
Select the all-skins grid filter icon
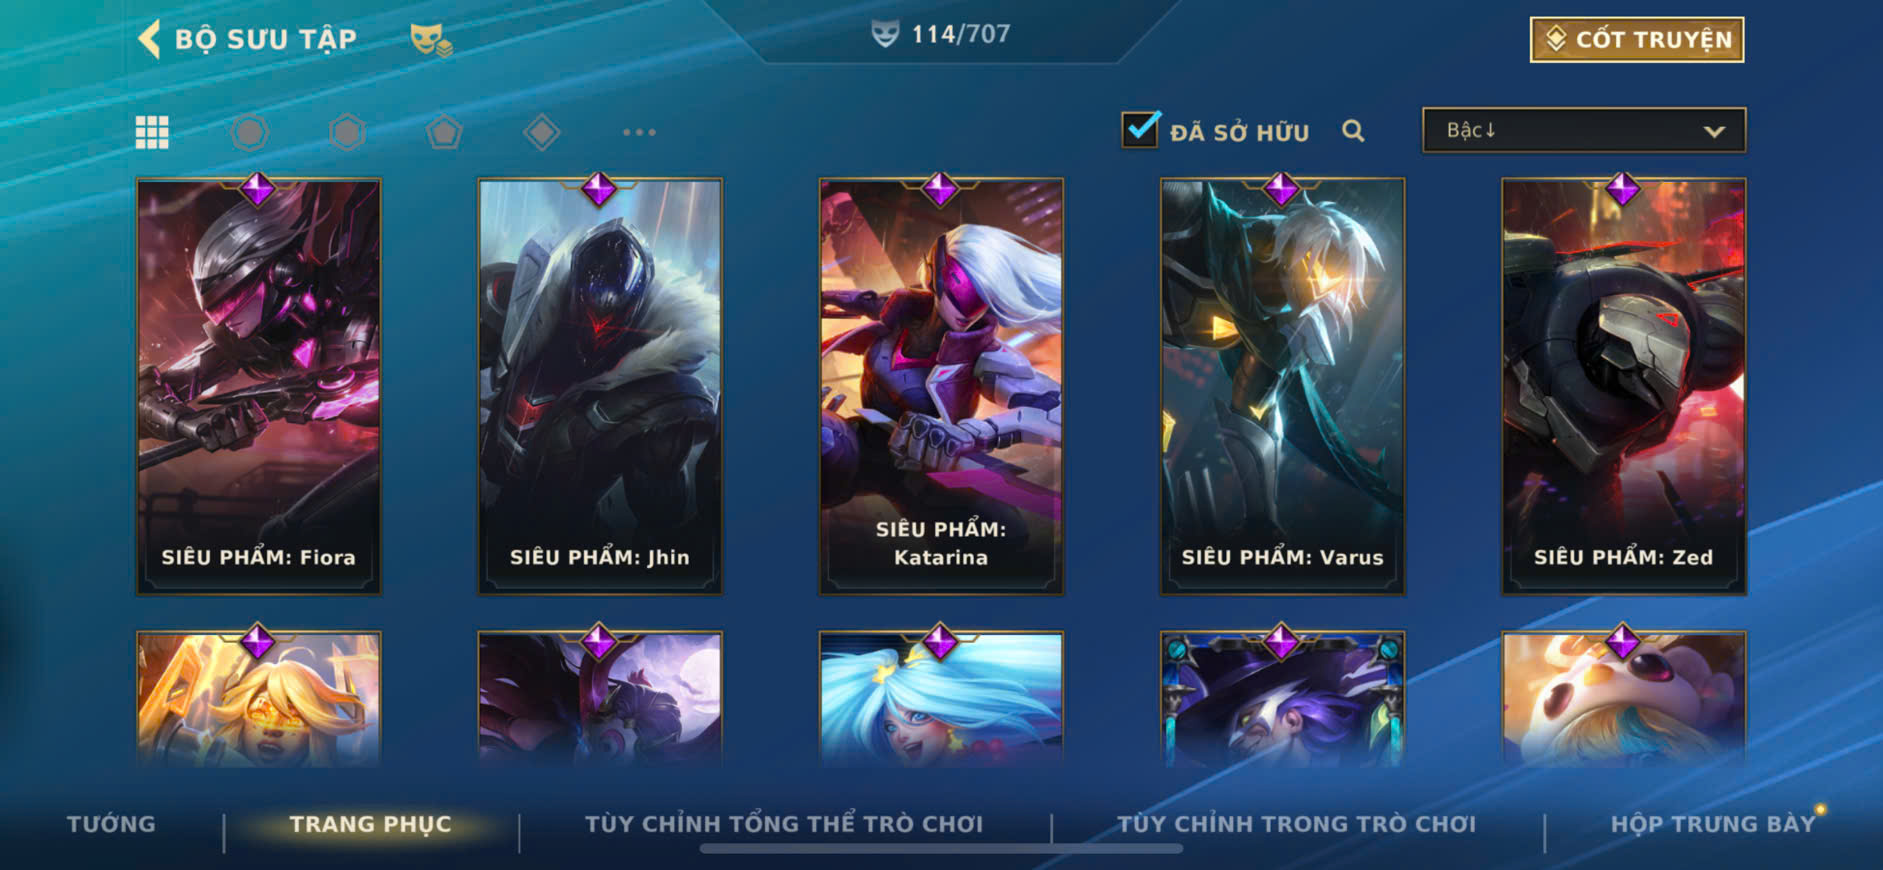pos(152,132)
